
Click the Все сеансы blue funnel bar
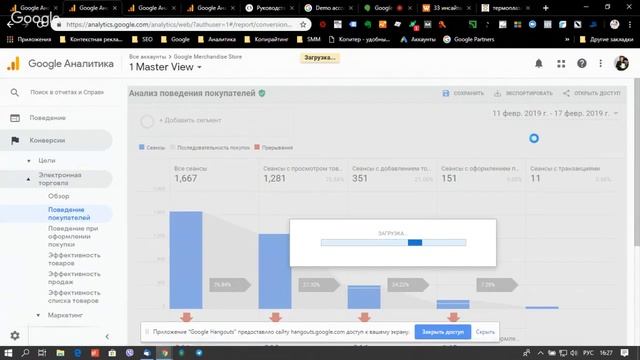(x=186, y=260)
